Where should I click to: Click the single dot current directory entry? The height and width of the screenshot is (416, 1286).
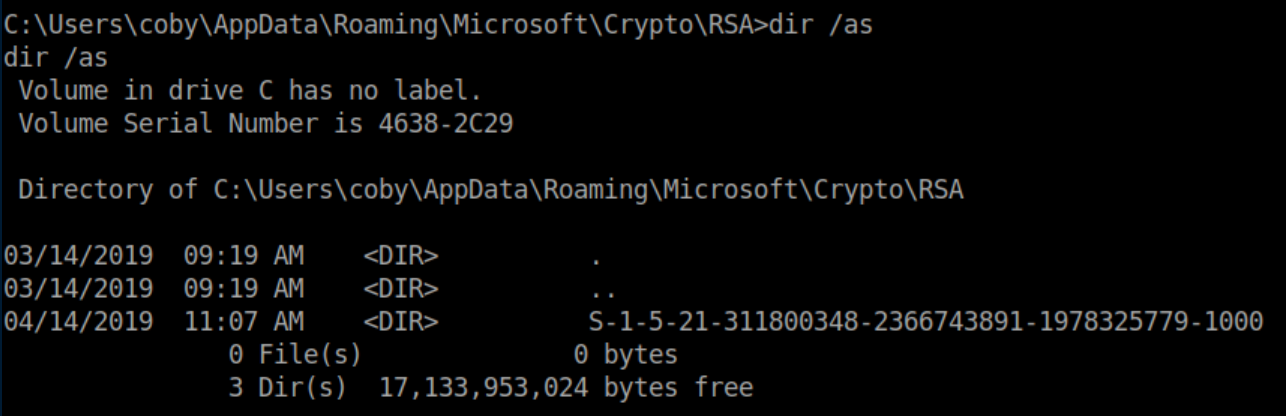pyautogui.click(x=596, y=258)
